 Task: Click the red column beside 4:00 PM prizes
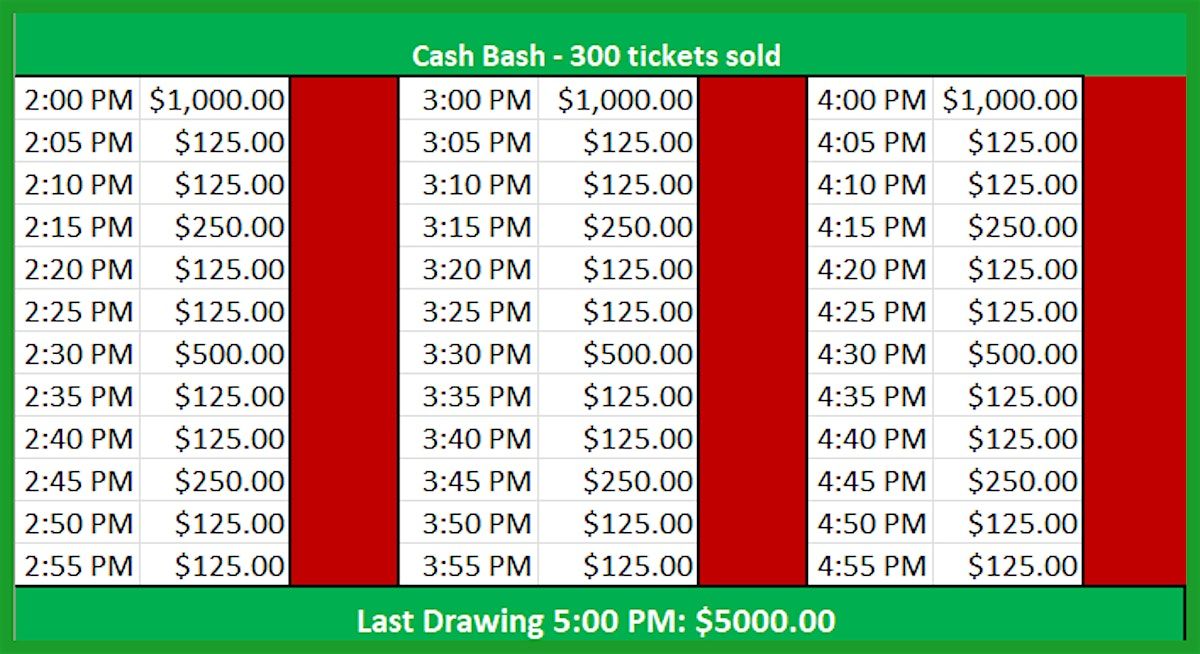point(1135,331)
